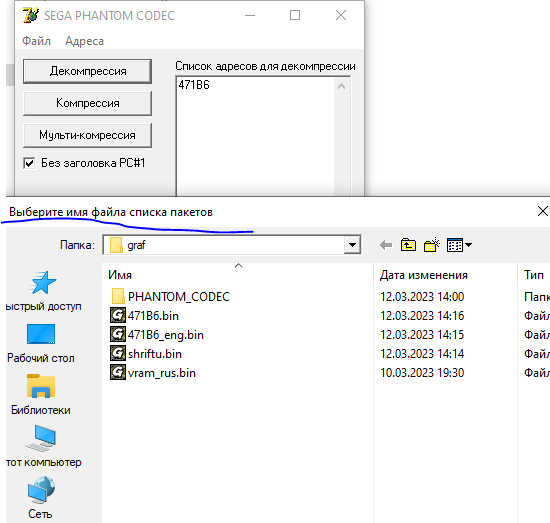Click the PHANTOM_CODEC folder icon
The height and width of the screenshot is (523, 550).
click(x=118, y=296)
